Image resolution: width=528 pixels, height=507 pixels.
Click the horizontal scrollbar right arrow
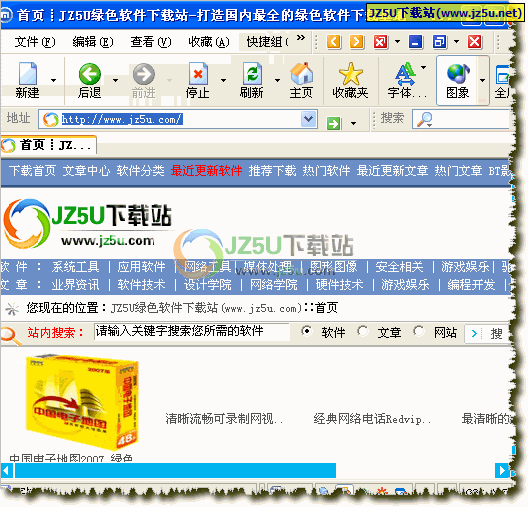[x=502, y=471]
